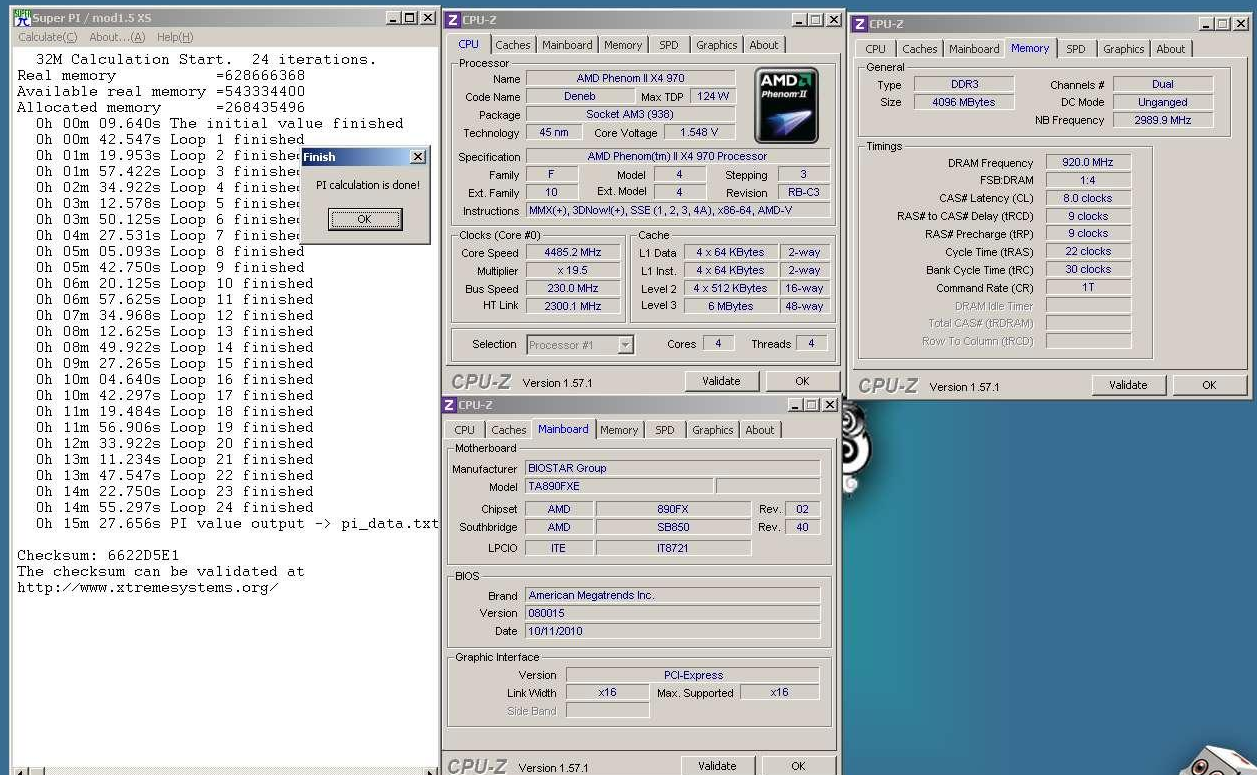Click the Manufacturer field BIOSTAR Group
Viewport: 1257px width, 775px height.
[x=672, y=468]
